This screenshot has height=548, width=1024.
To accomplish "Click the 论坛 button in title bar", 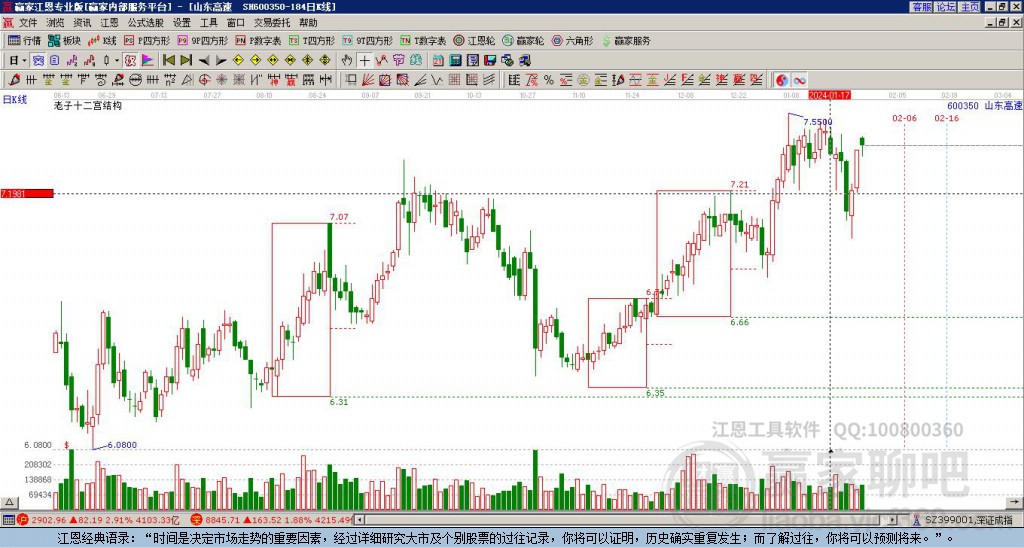I will [946, 7].
